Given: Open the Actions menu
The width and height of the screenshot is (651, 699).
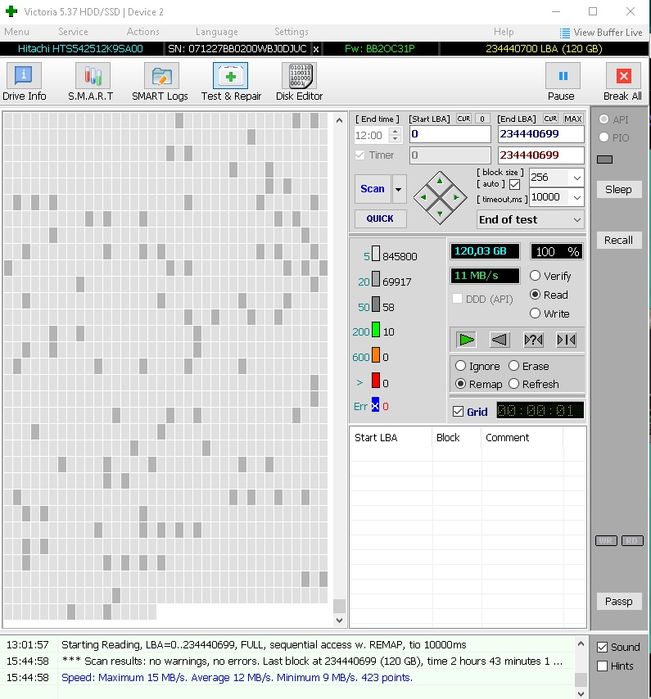Looking at the screenshot, I should (143, 32).
